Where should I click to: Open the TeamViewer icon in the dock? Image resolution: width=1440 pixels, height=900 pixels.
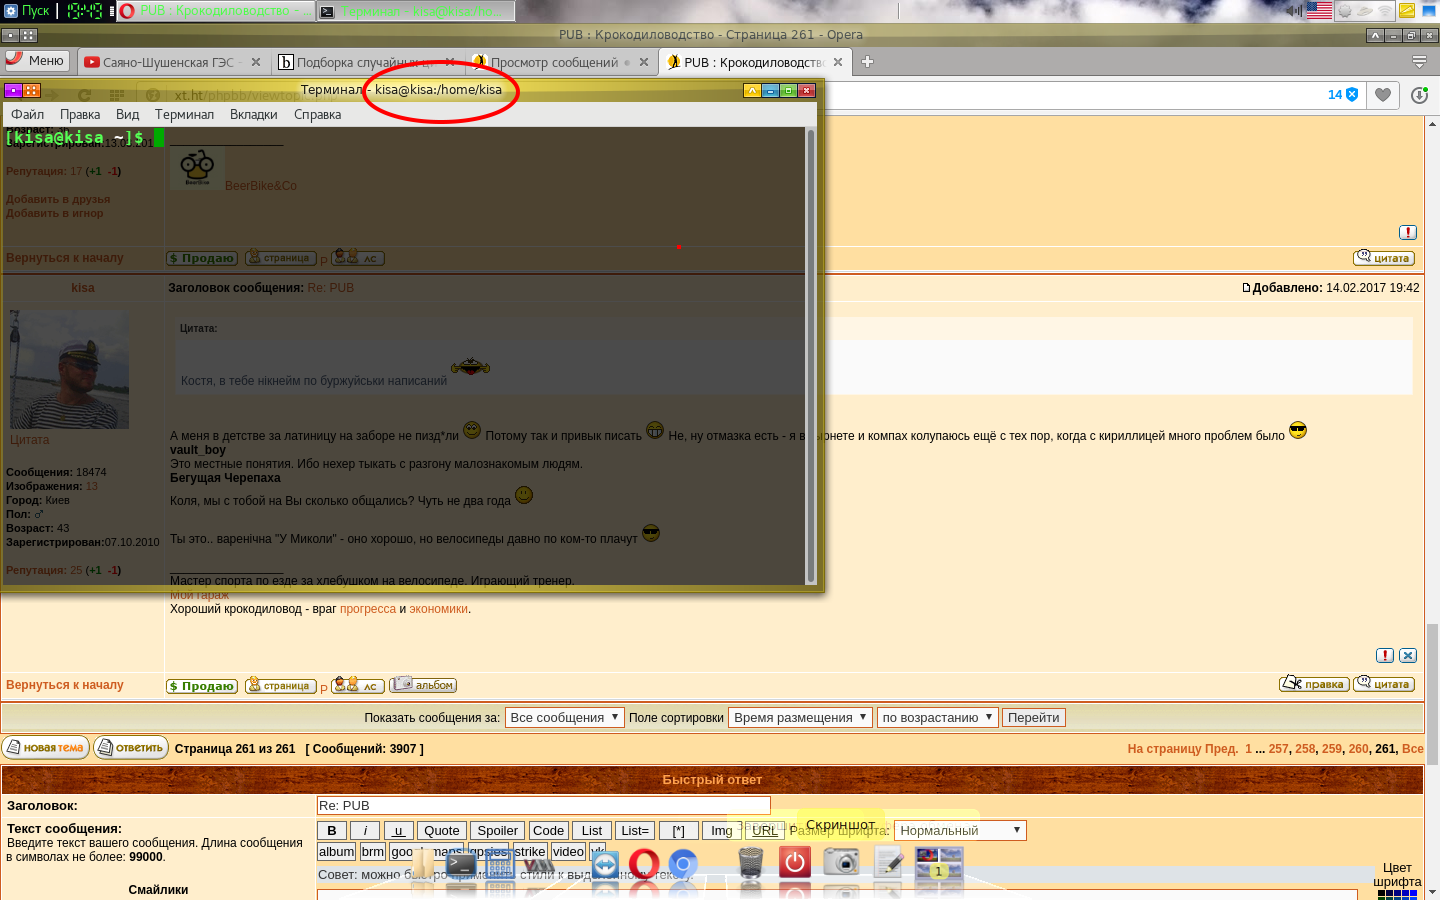[605, 864]
